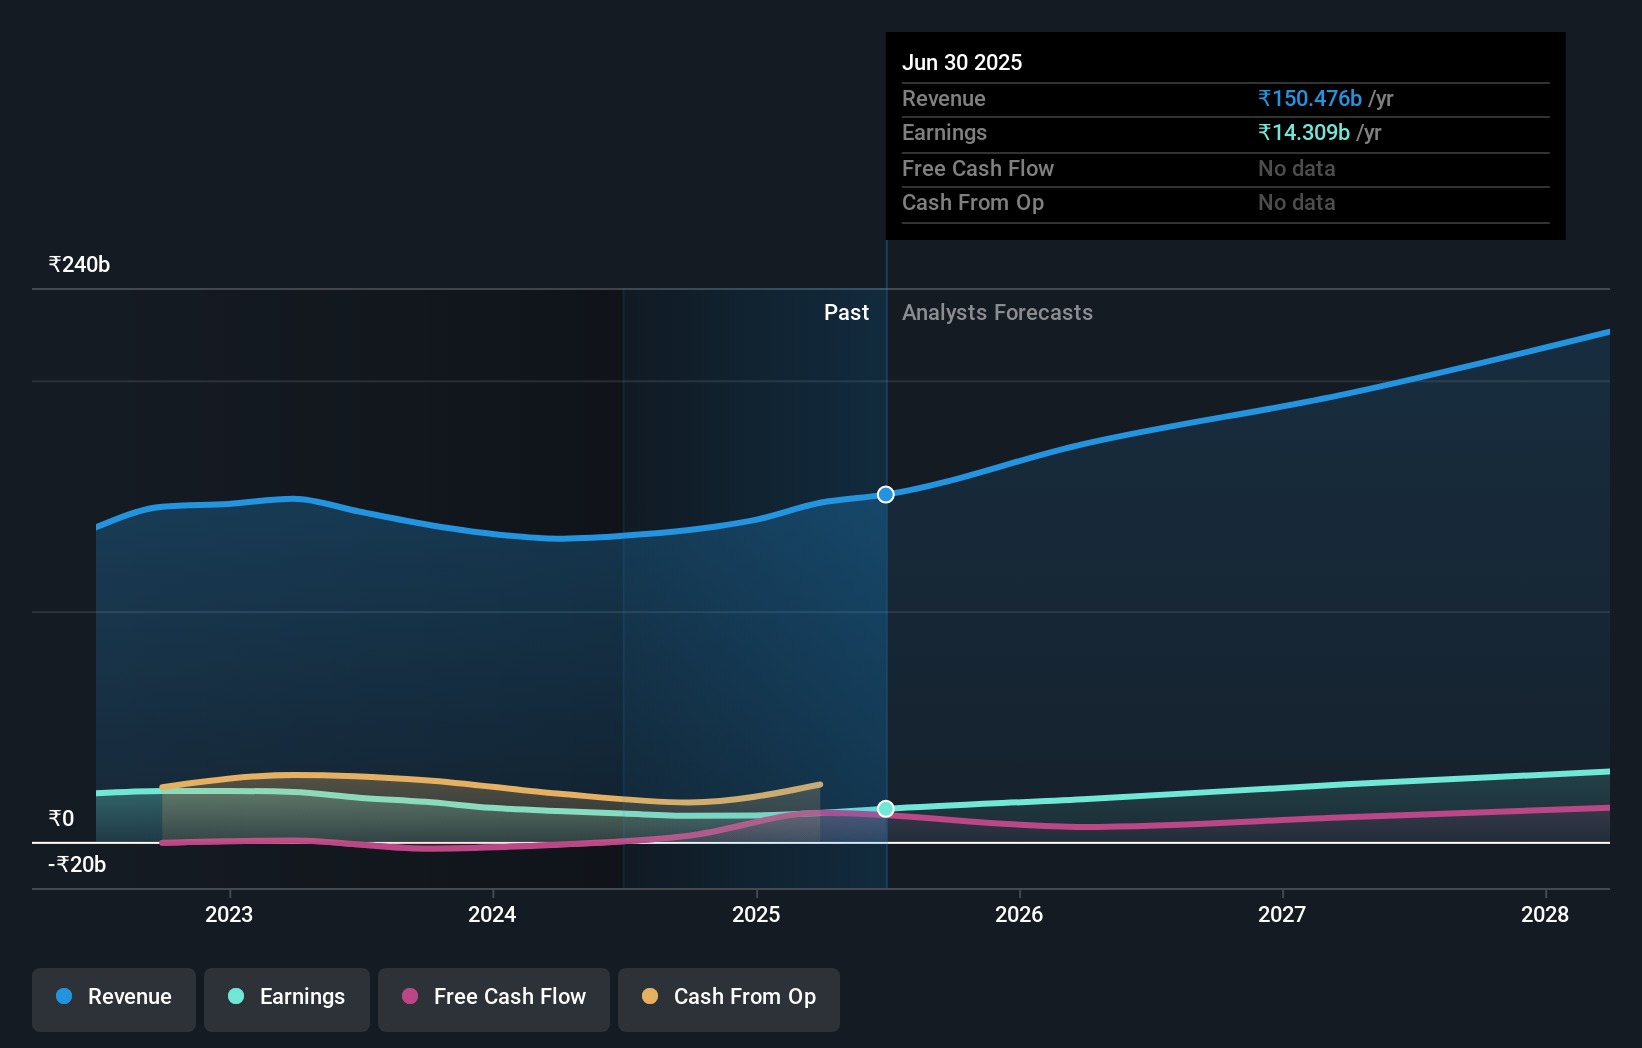Click the 2025 x-axis label
1642x1048 pixels.
[x=756, y=914]
